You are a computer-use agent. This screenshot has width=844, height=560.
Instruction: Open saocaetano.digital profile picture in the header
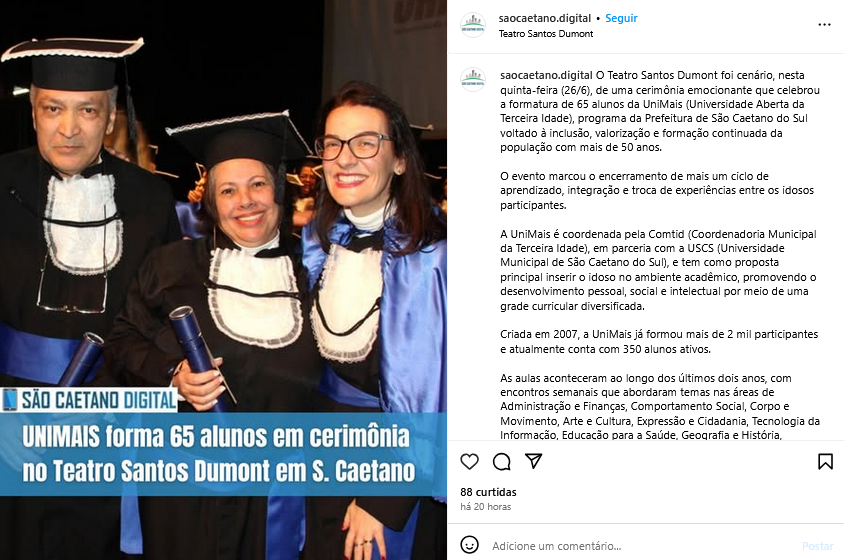(473, 25)
